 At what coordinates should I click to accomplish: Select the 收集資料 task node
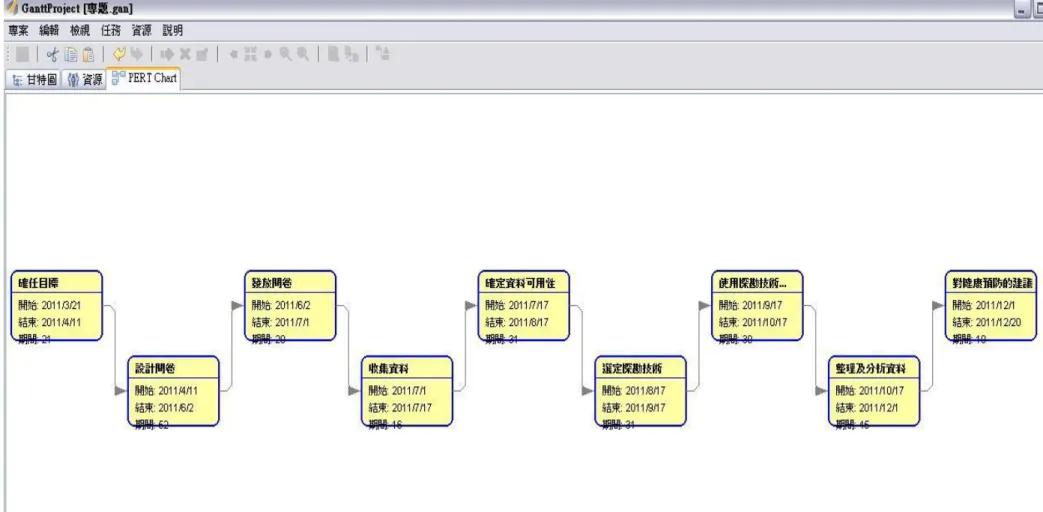[407, 391]
